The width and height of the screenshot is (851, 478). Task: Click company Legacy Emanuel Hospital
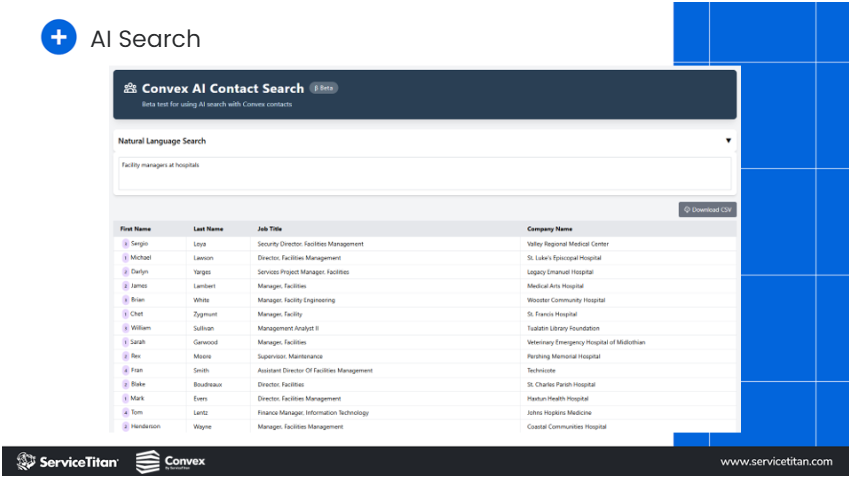(560, 272)
